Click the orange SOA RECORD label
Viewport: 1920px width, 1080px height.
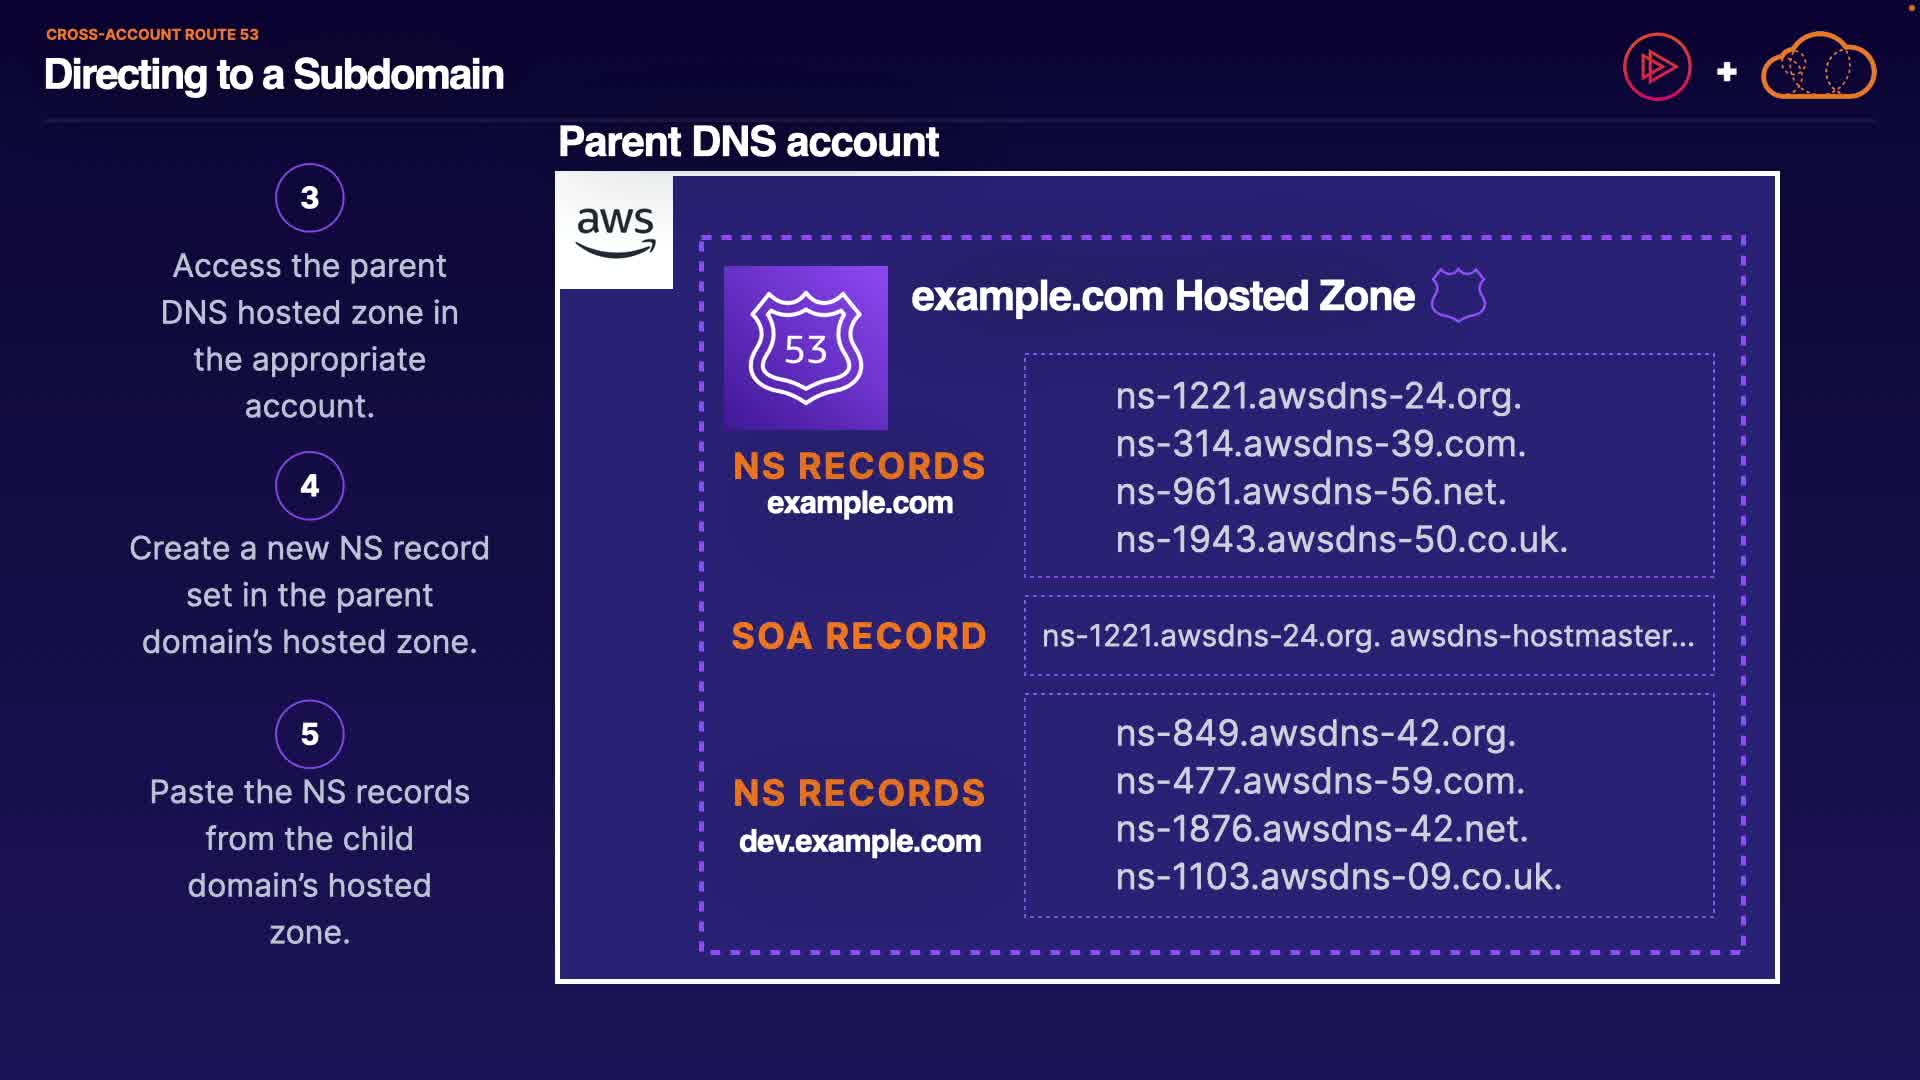click(x=859, y=636)
